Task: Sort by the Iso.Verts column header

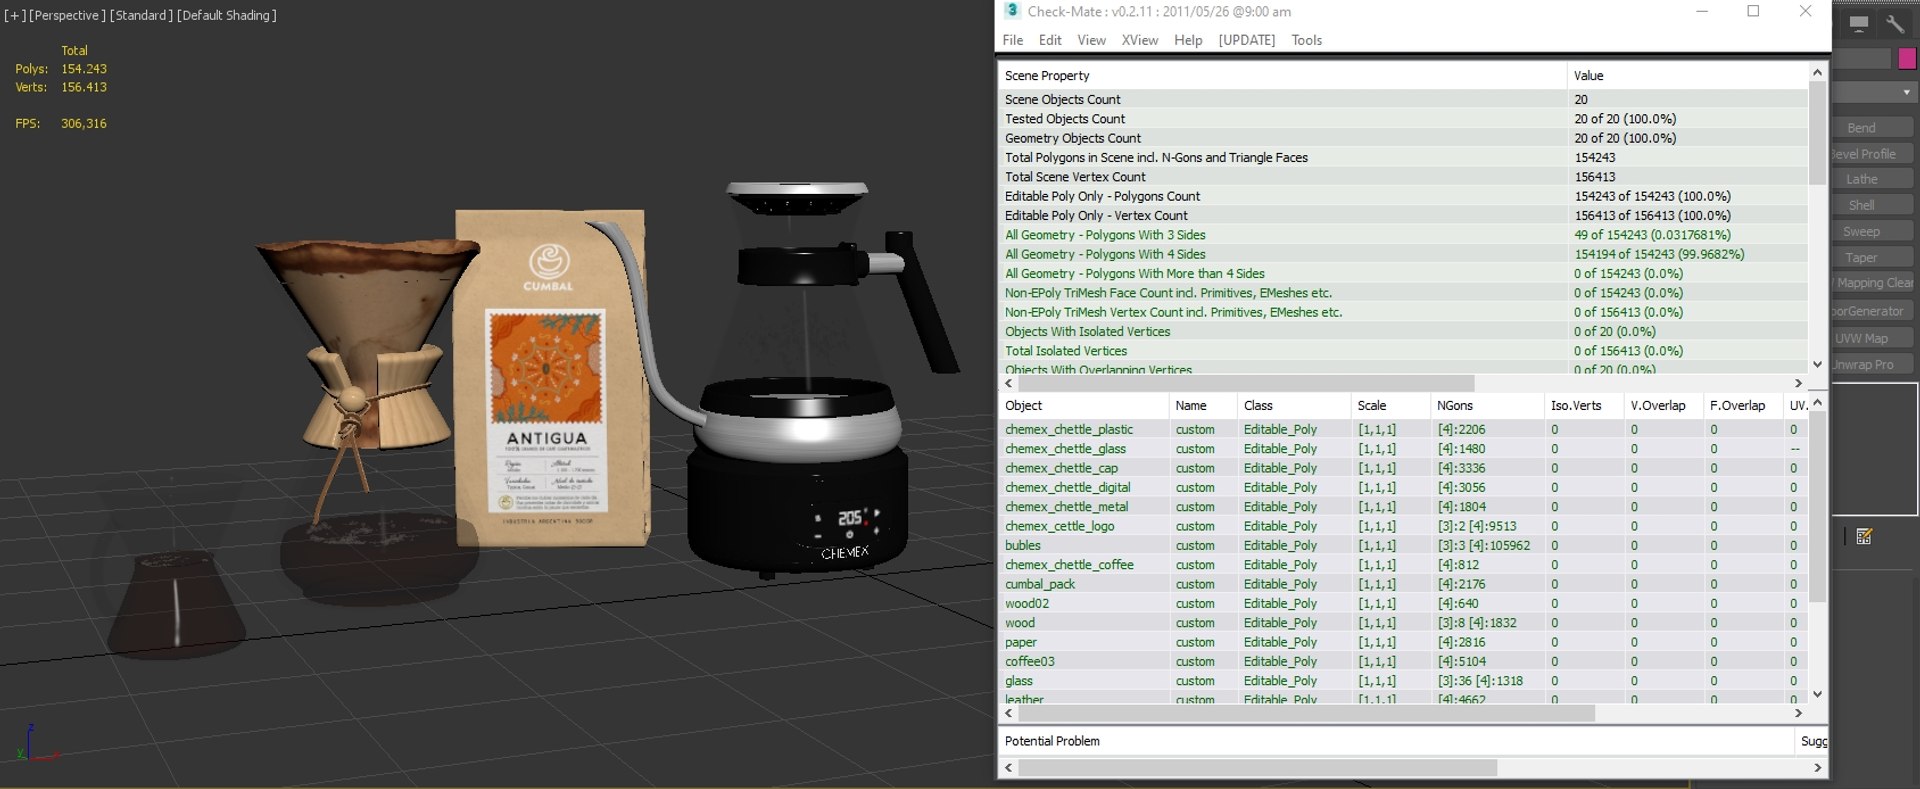Action: click(x=1583, y=406)
